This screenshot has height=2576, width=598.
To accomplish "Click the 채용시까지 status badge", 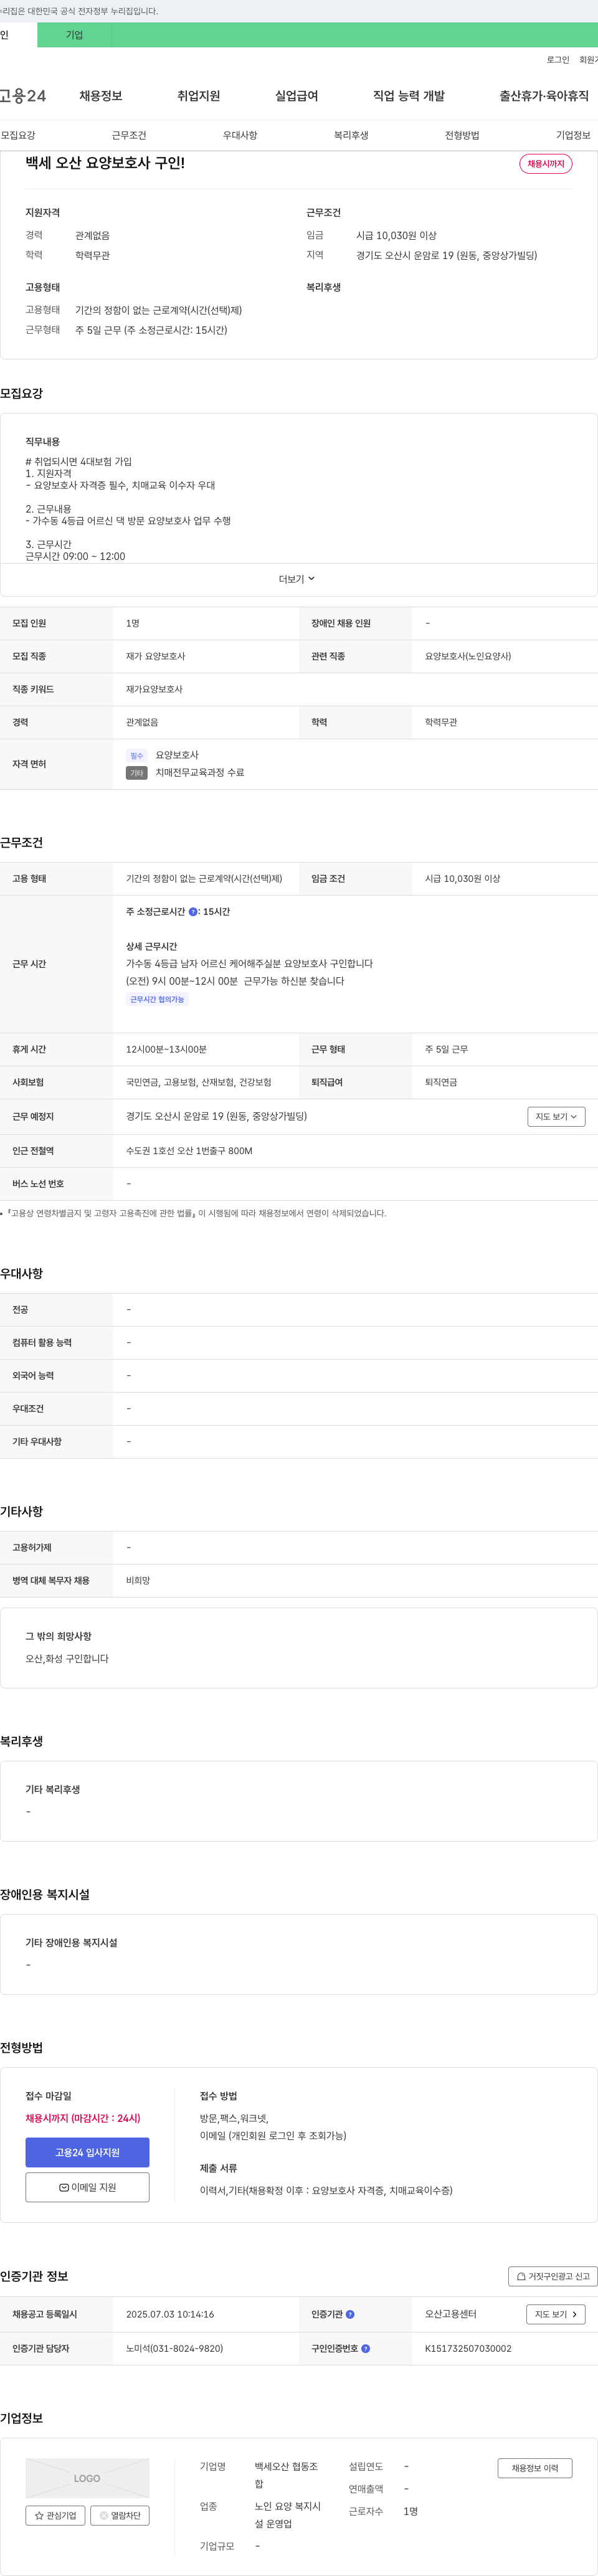I will click(545, 164).
